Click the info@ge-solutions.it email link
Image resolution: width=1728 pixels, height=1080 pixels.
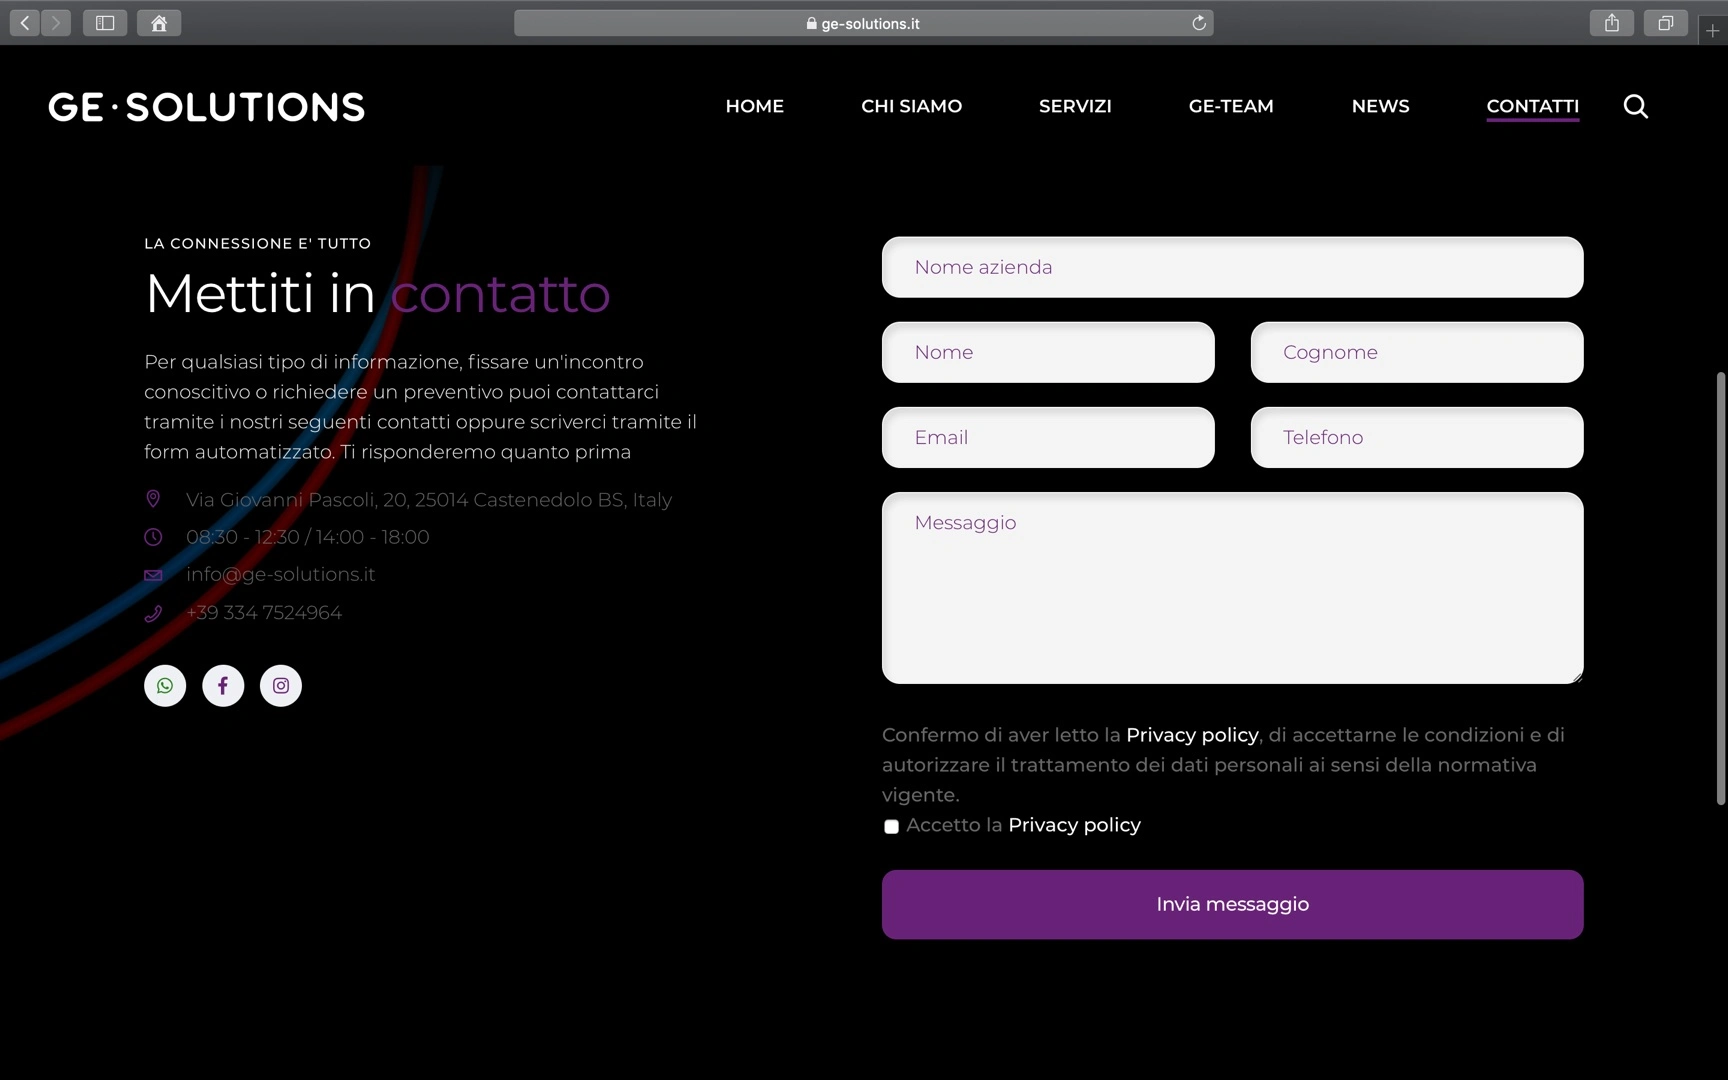280,574
